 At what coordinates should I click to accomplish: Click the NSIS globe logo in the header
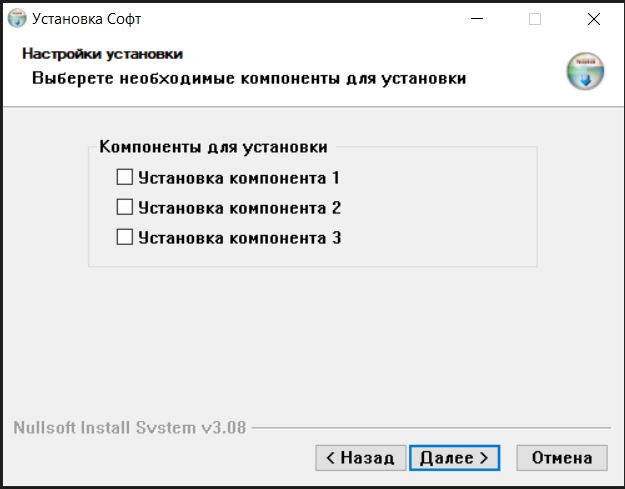point(585,72)
